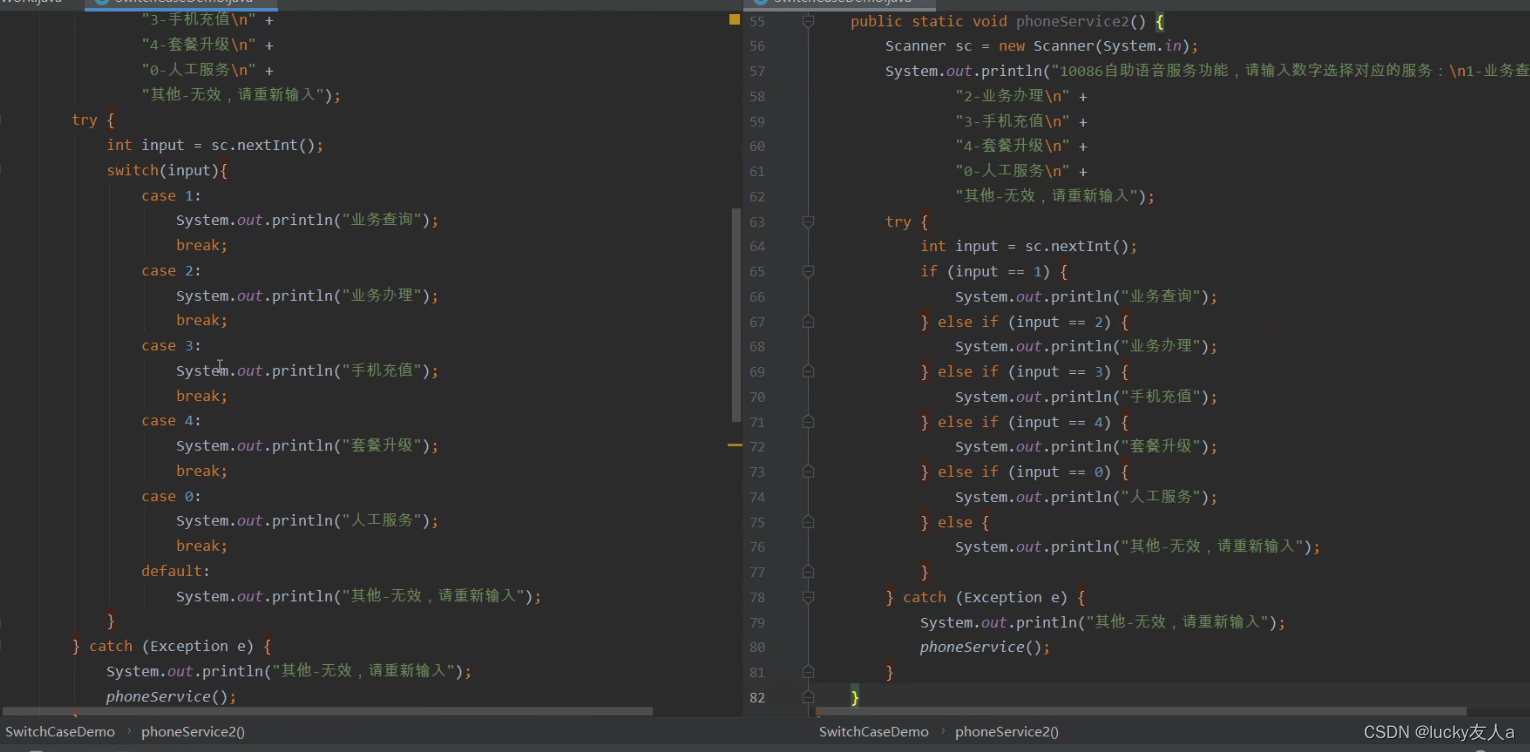
Task: Click line number 66 in the gutter
Action: (756, 297)
